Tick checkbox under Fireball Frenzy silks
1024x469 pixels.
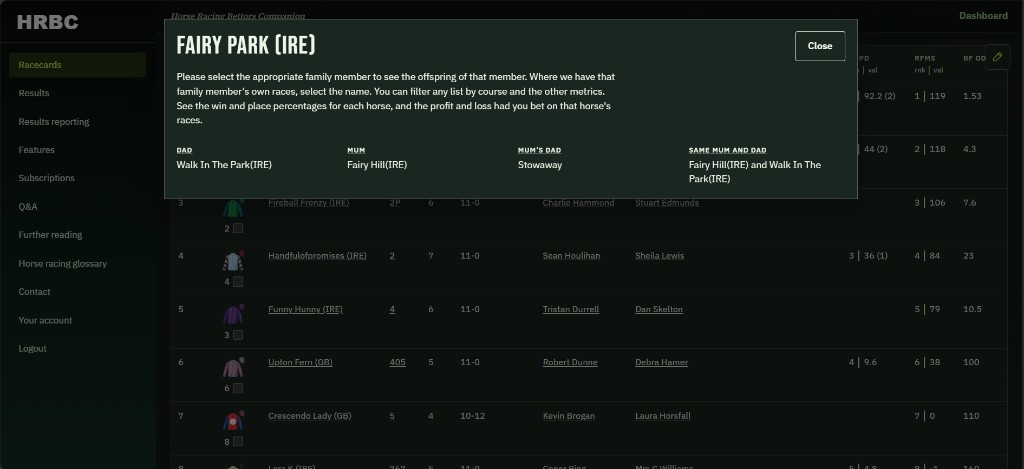click(x=238, y=229)
